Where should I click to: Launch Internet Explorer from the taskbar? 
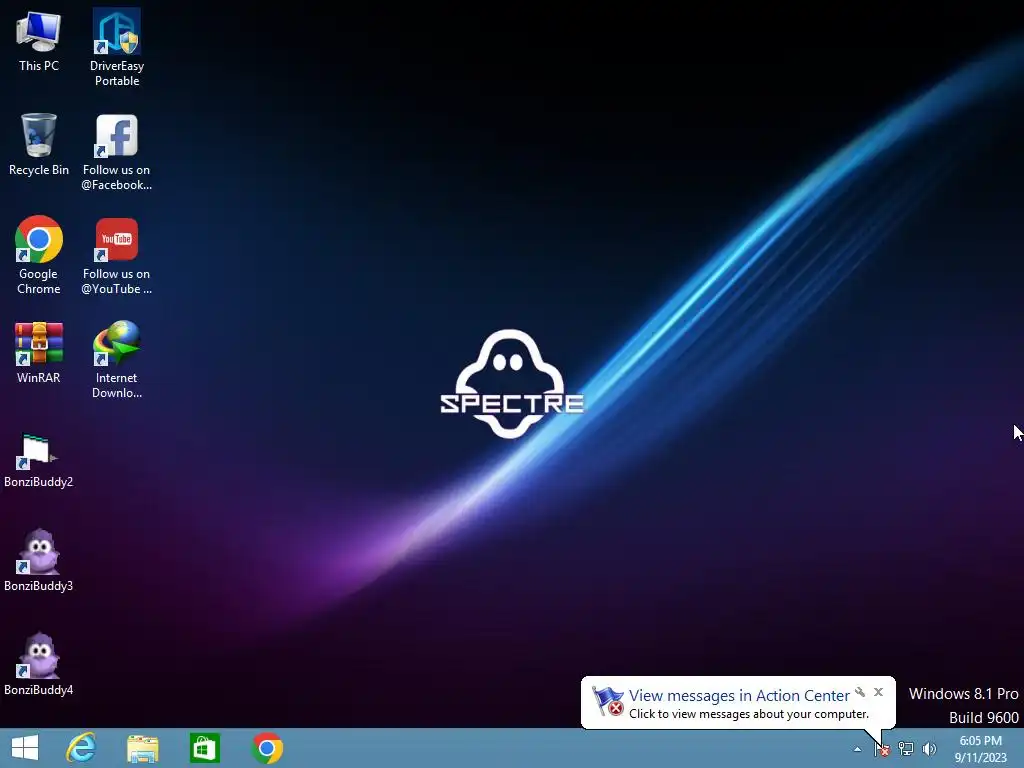point(81,748)
